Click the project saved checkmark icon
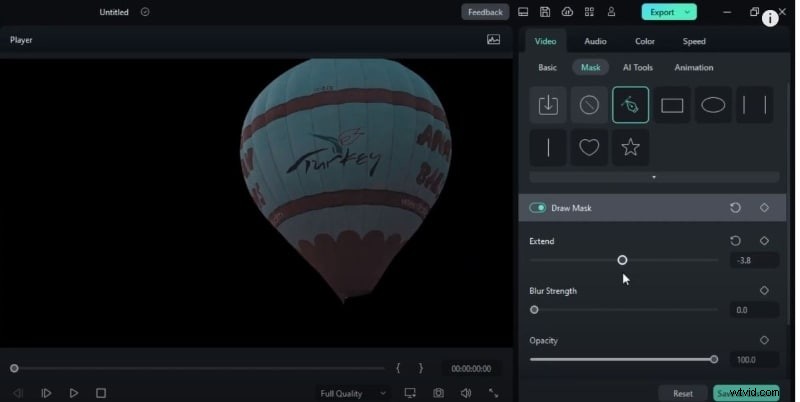Image resolution: width=800 pixels, height=402 pixels. pos(145,12)
